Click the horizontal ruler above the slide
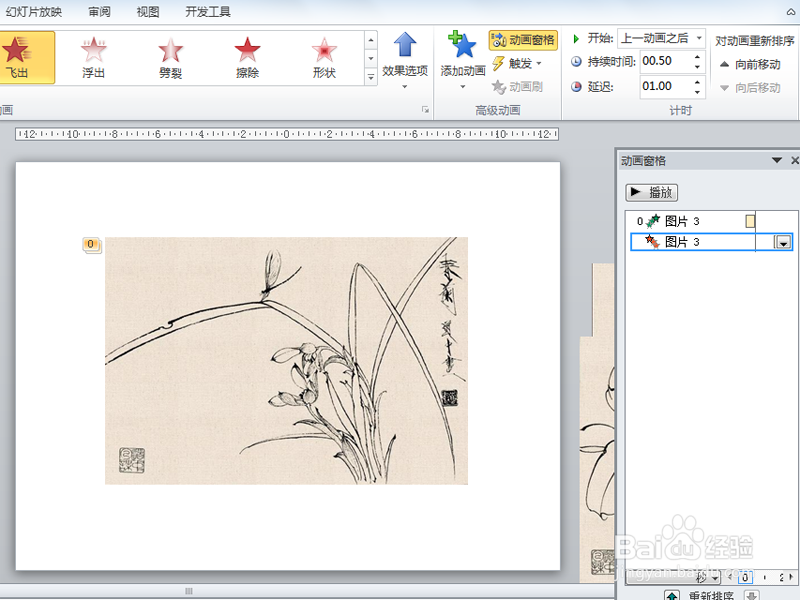Screen dimensions: 800x600 click(x=287, y=134)
